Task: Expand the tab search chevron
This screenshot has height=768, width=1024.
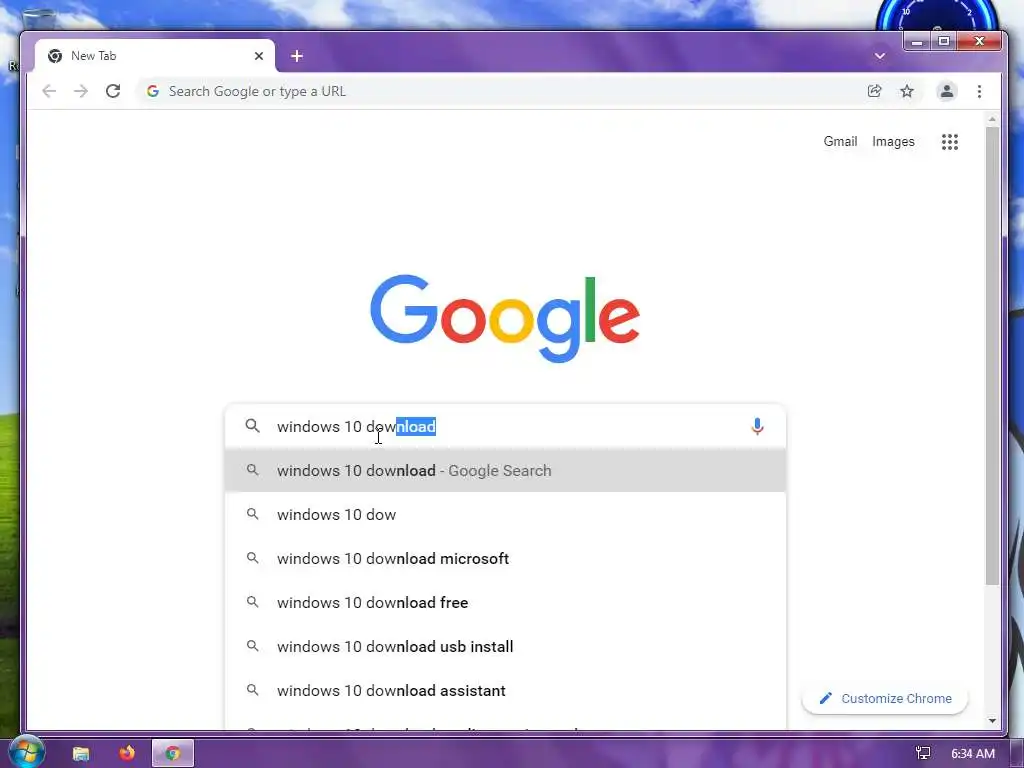Action: pyautogui.click(x=880, y=56)
